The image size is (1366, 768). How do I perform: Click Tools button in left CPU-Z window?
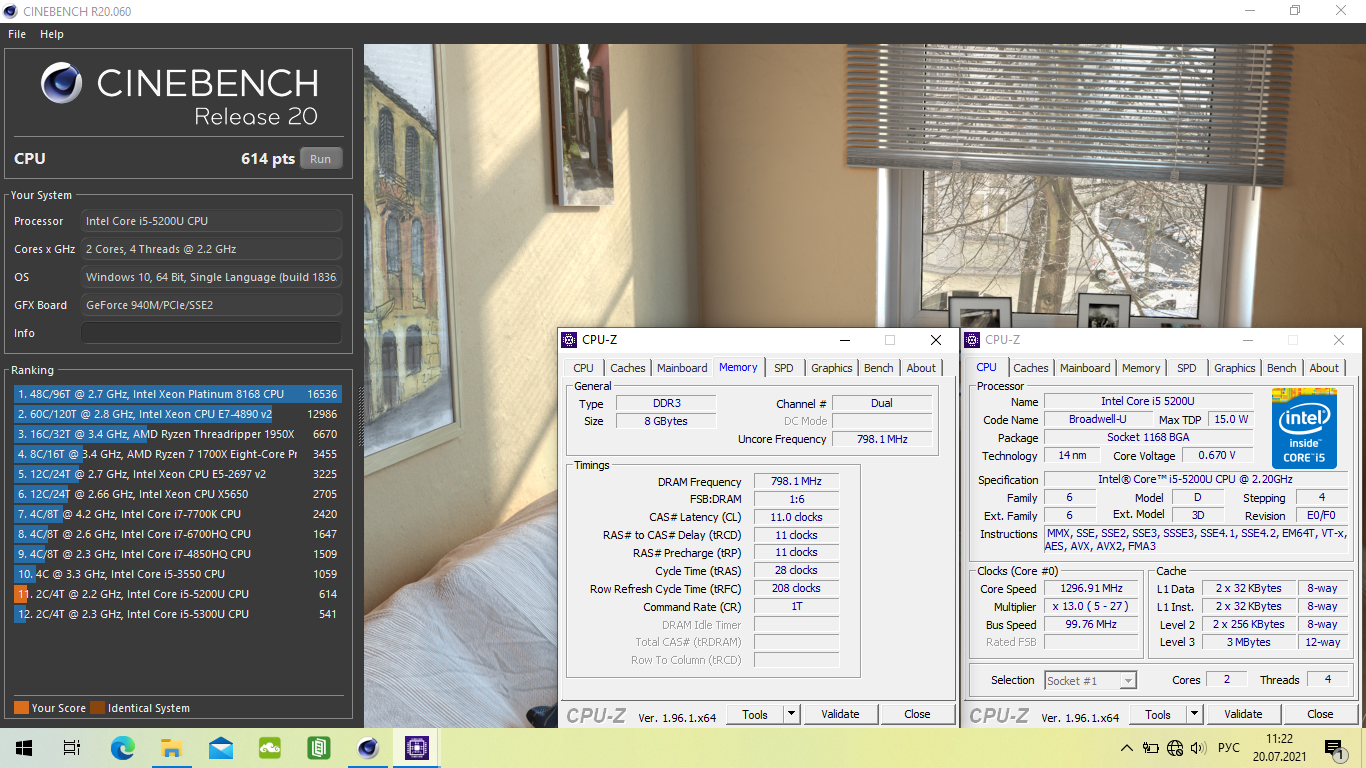(755, 714)
